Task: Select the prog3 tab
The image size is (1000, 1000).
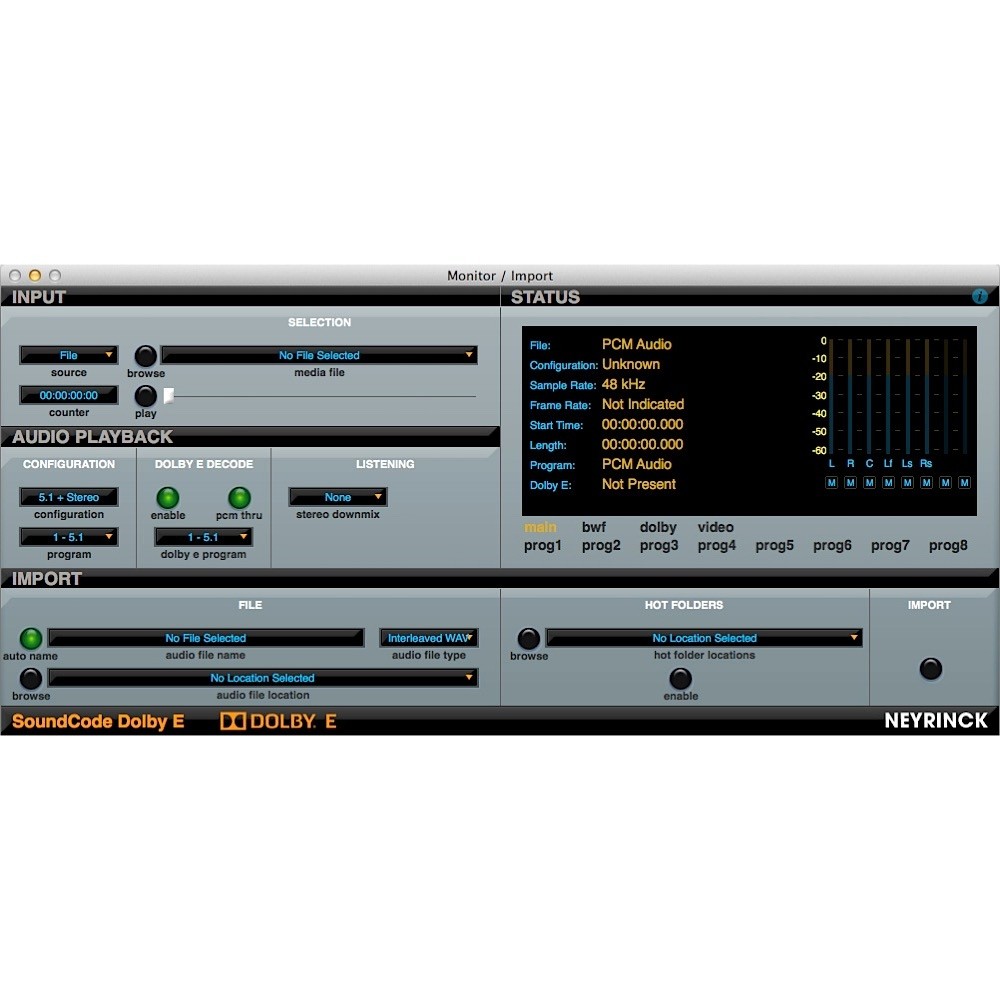Action: (659, 546)
